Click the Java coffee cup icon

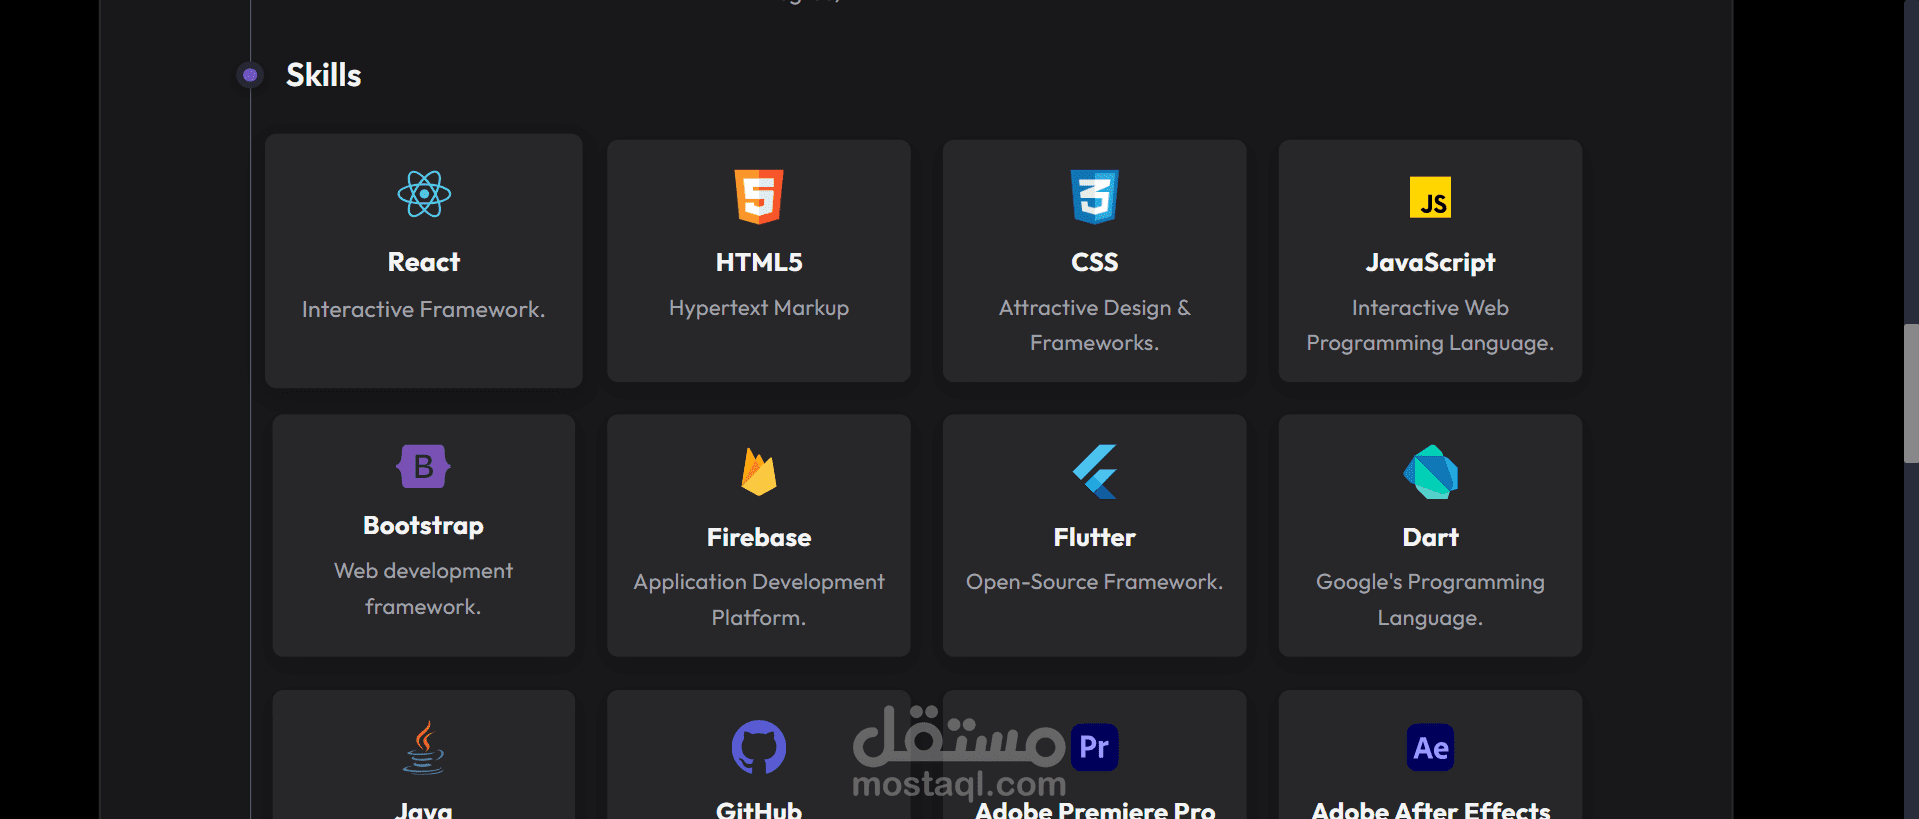(x=424, y=747)
